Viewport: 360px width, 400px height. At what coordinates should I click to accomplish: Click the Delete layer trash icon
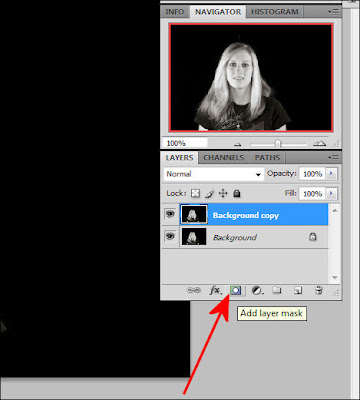(x=319, y=290)
